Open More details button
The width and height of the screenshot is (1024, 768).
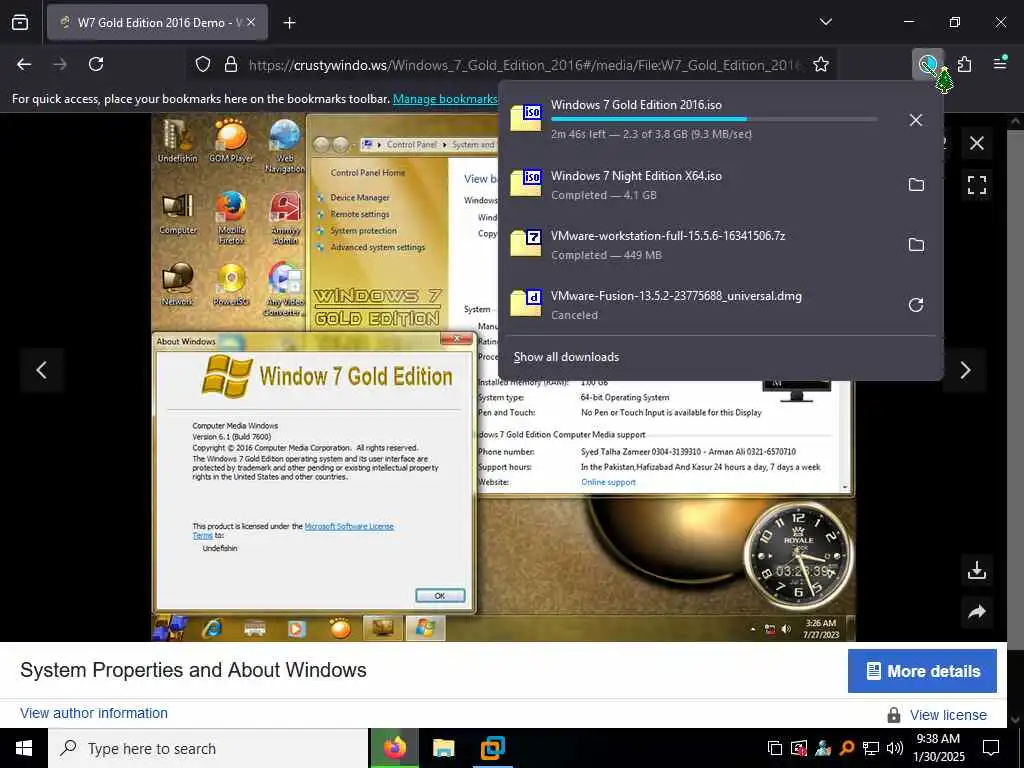click(922, 671)
